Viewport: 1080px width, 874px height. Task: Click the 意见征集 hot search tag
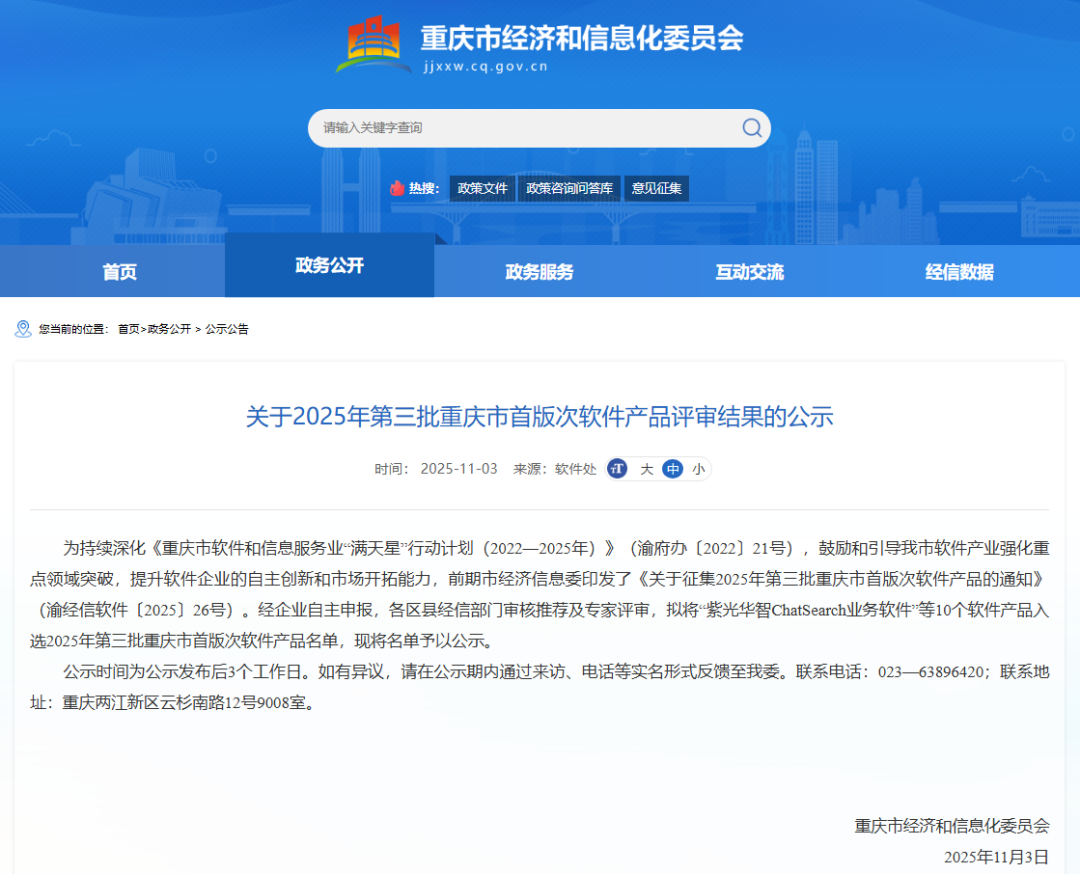point(656,188)
